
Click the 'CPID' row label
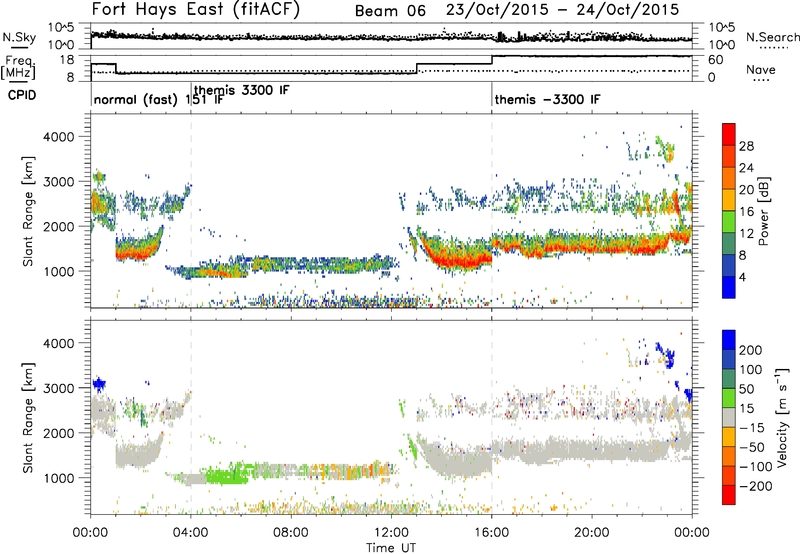point(22,95)
